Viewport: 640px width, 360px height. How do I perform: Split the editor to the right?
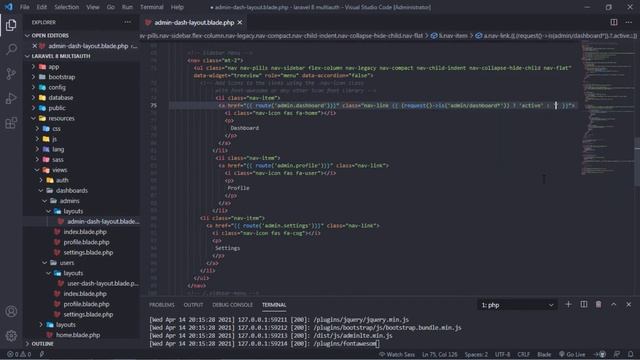(614, 22)
